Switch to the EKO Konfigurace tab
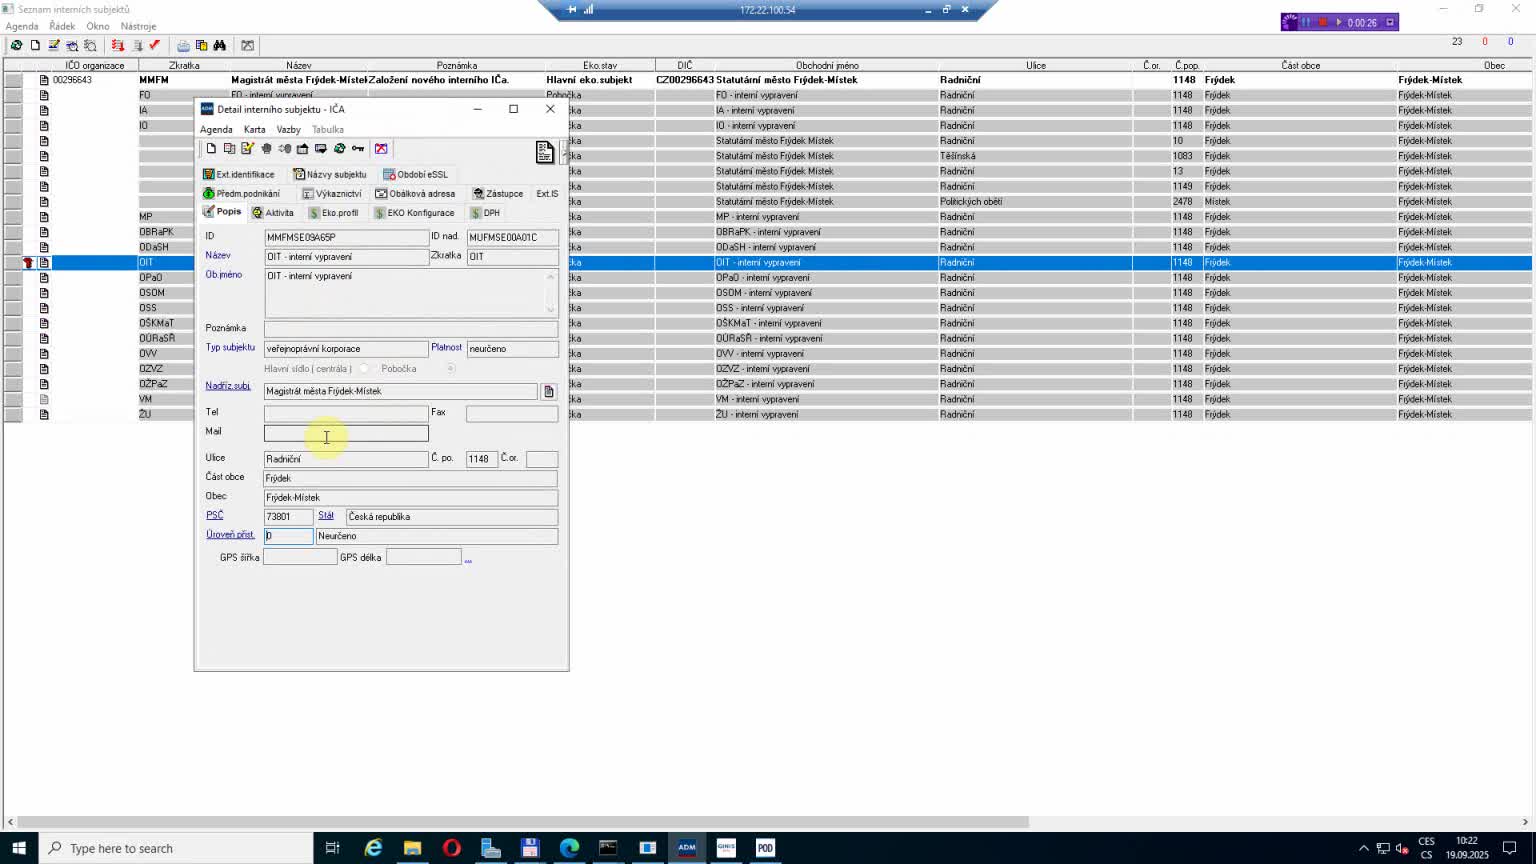This screenshot has height=864, width=1536. click(414, 213)
